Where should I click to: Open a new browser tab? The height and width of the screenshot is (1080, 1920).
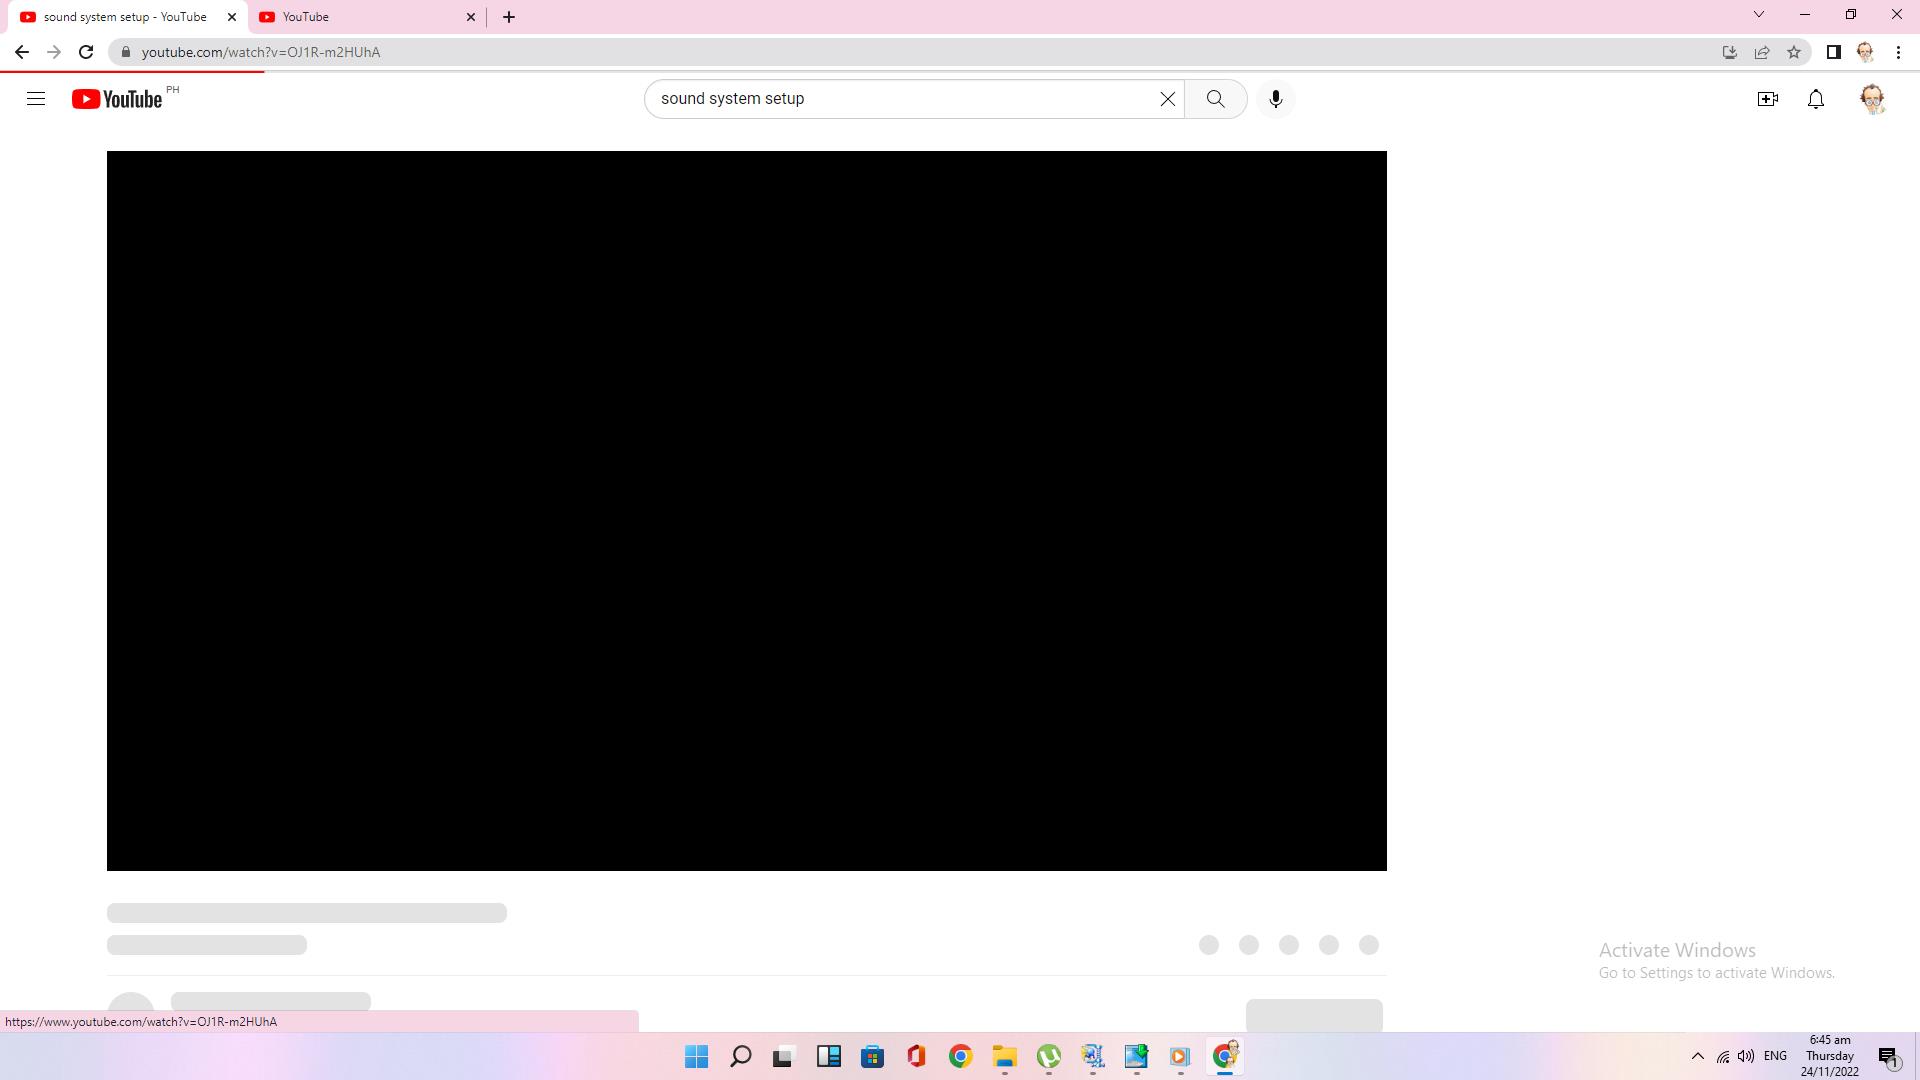point(509,17)
